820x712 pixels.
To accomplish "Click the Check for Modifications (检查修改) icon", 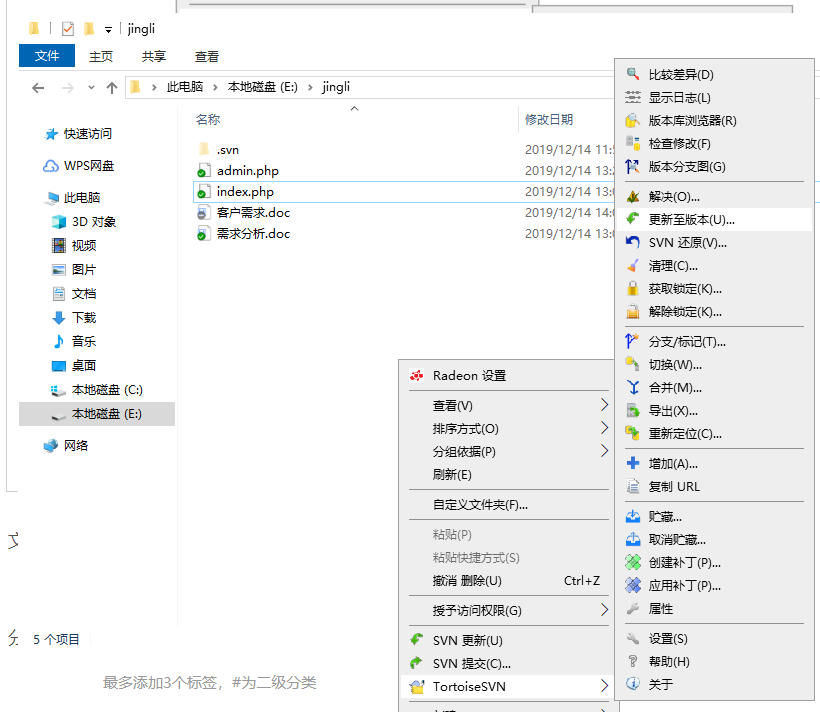I will tap(633, 143).
